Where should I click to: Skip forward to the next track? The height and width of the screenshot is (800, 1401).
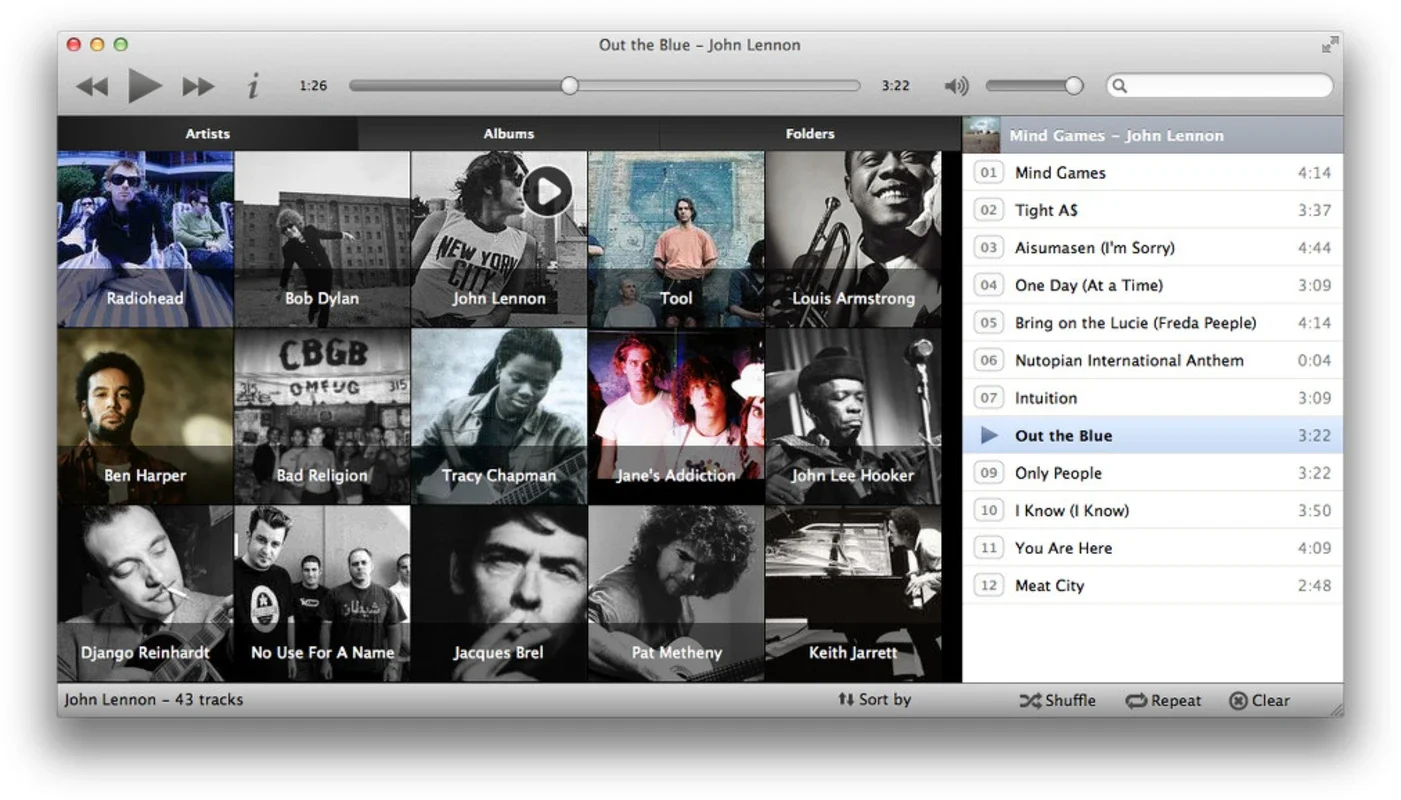pyautogui.click(x=198, y=87)
